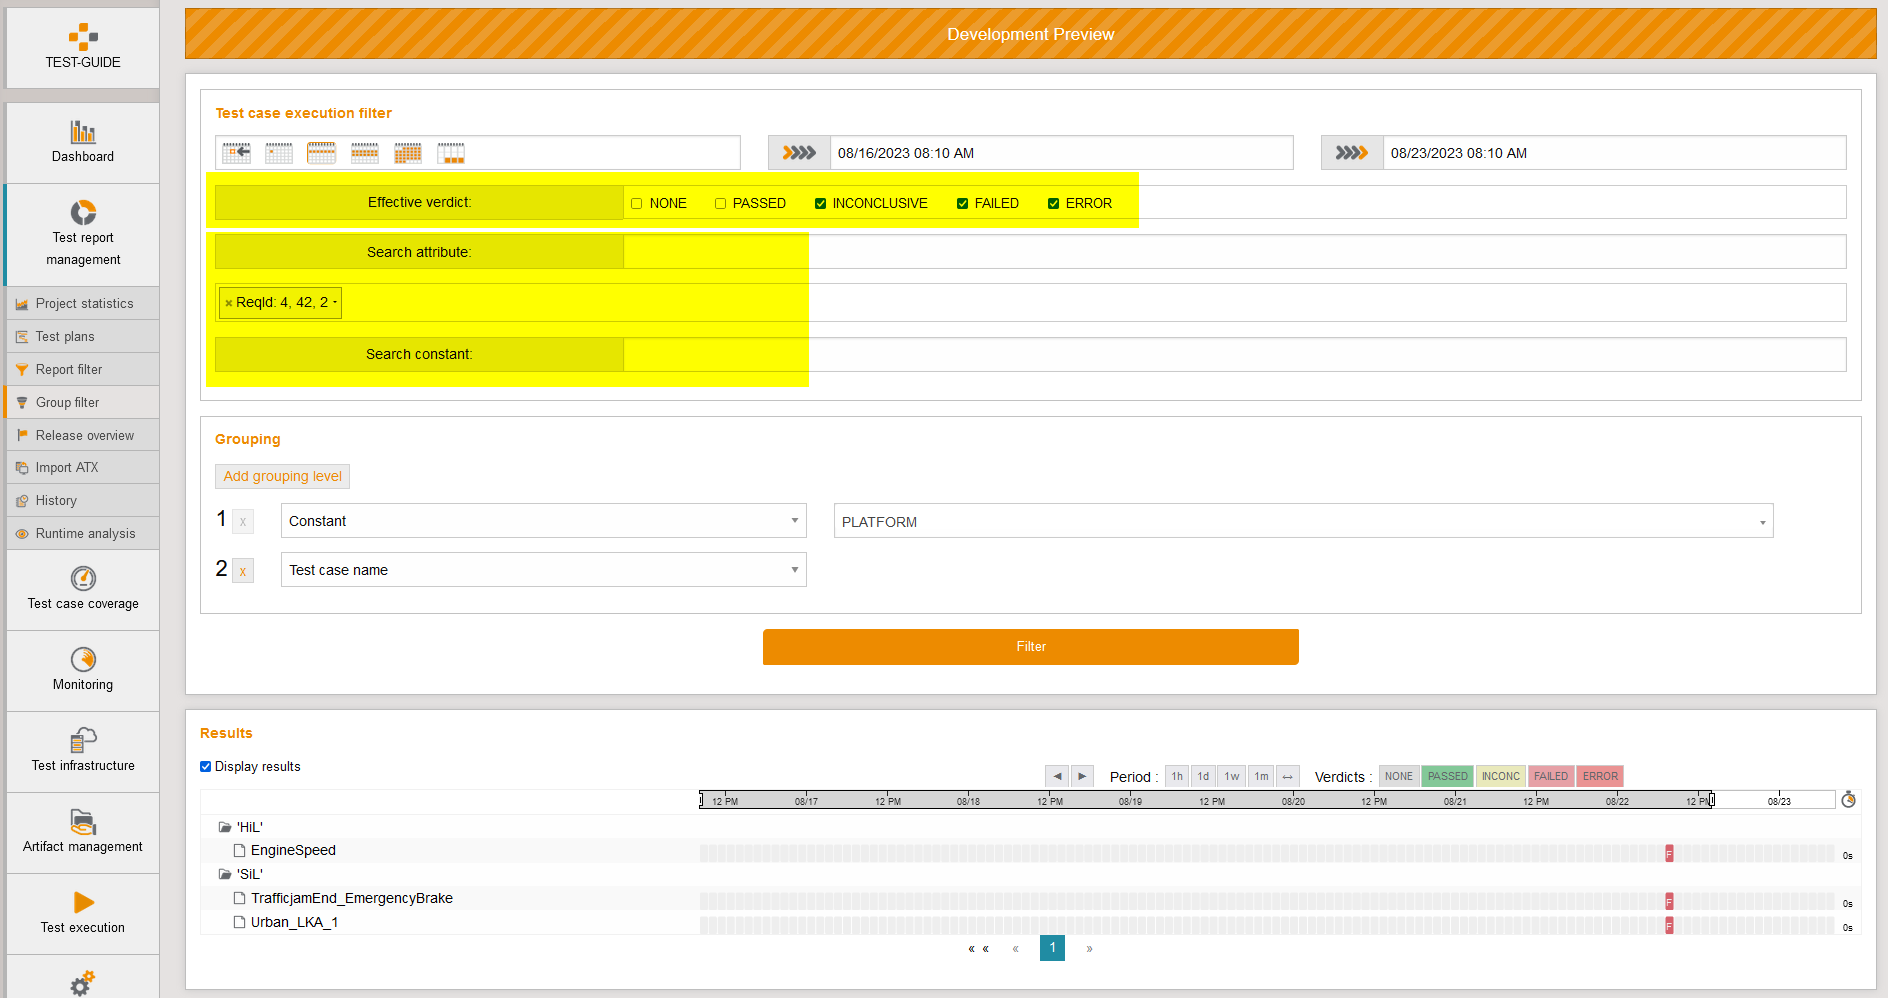Uncheck the FAILED verdict checkbox

coord(962,204)
